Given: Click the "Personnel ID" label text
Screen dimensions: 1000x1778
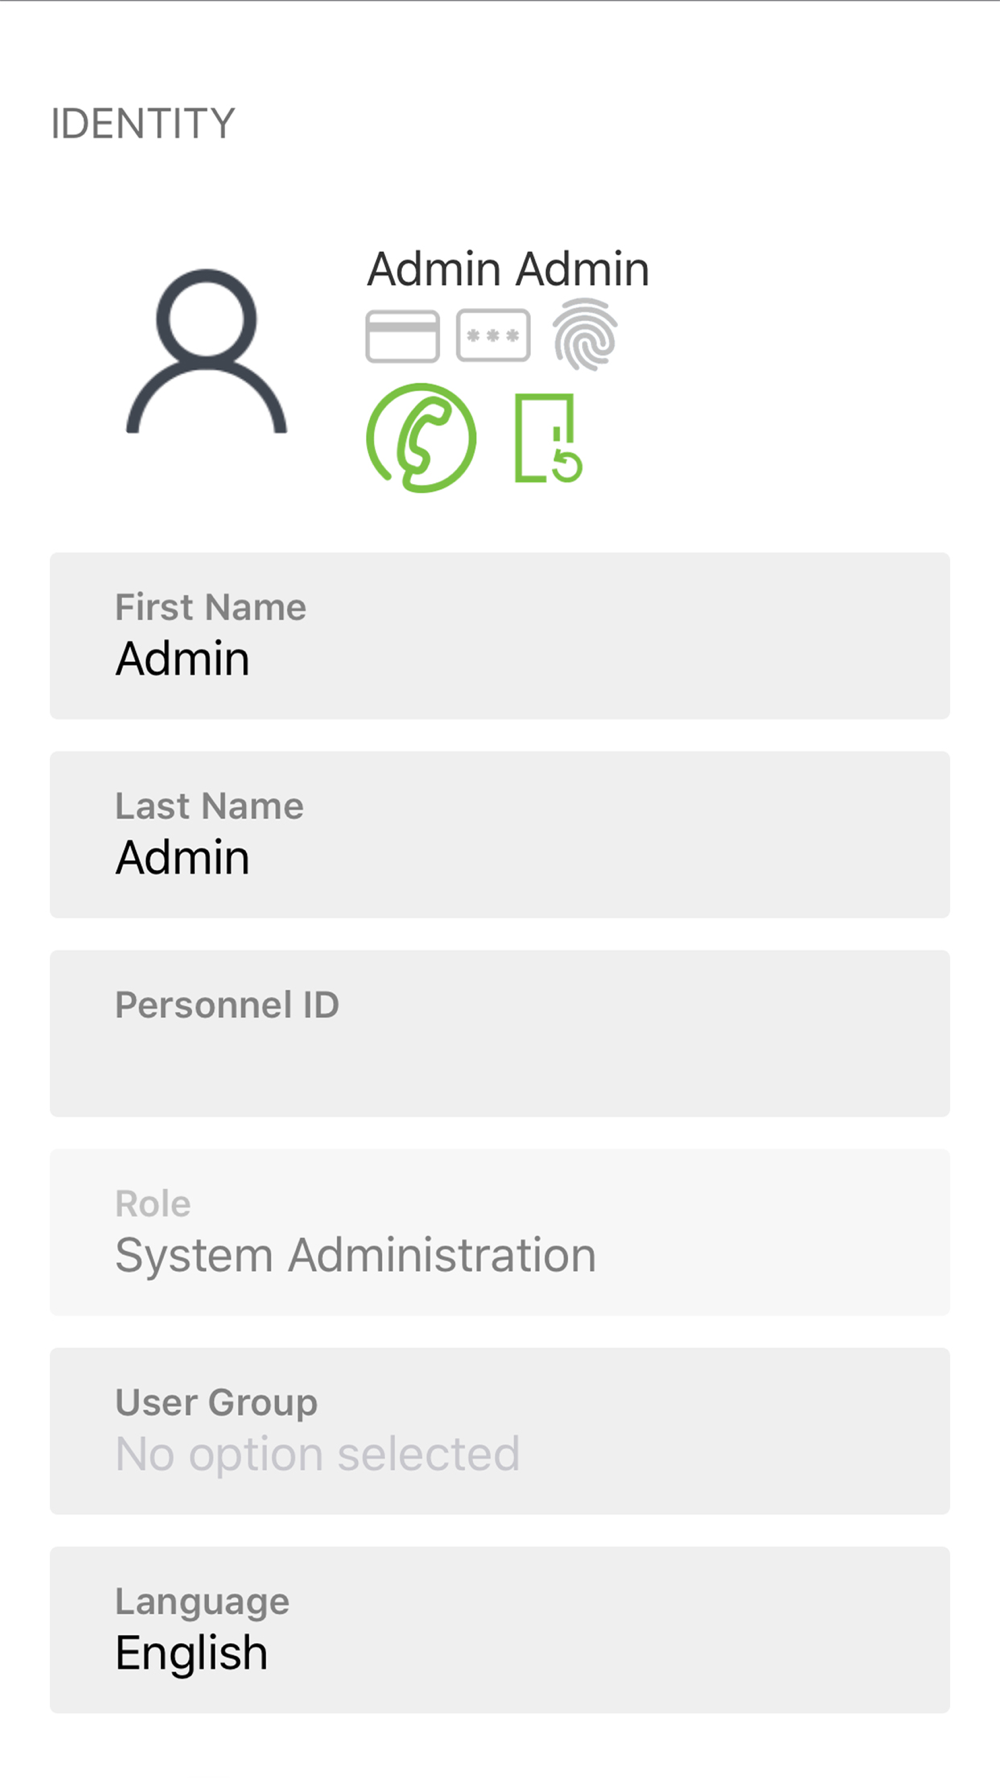Looking at the screenshot, I should point(227,1005).
